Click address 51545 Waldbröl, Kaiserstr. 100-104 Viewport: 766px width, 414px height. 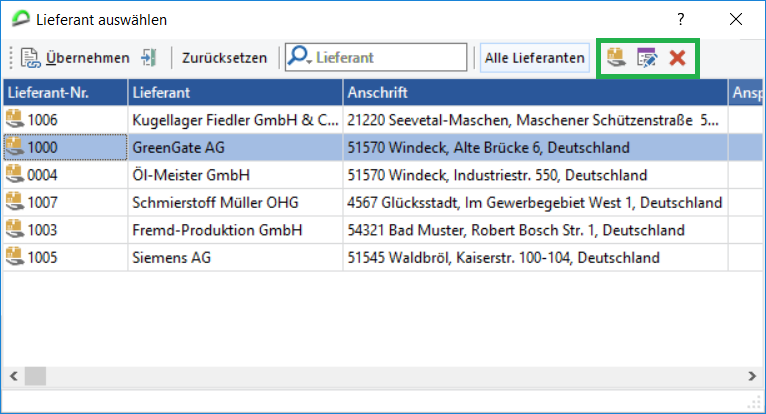(504, 257)
